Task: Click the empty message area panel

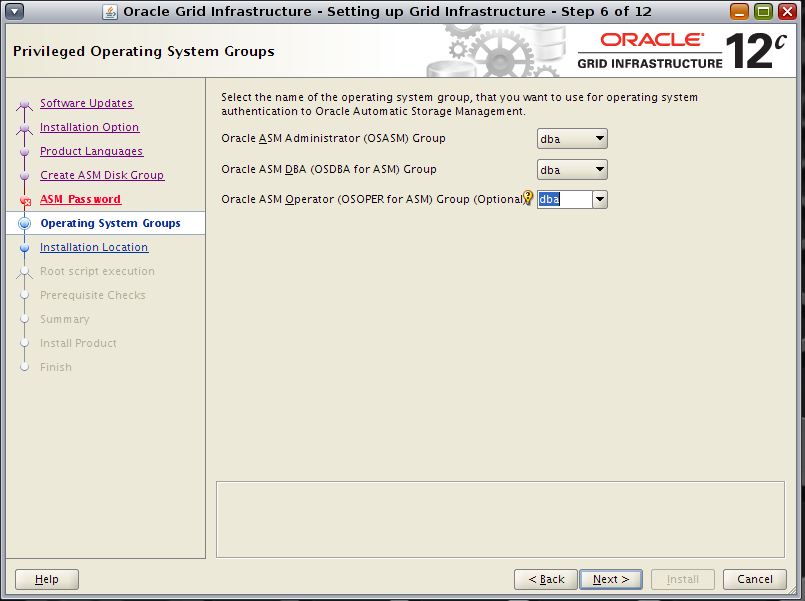Action: pyautogui.click(x=501, y=519)
